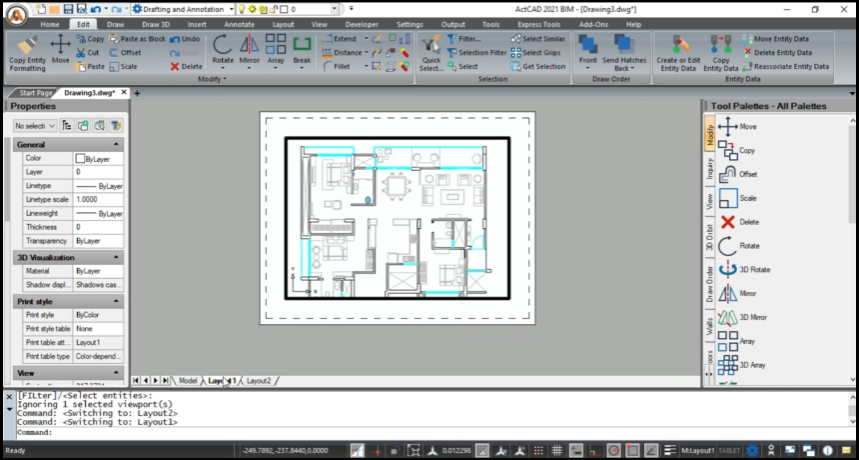
Task: Switch to the Layout2 tab
Action: pyautogui.click(x=259, y=381)
